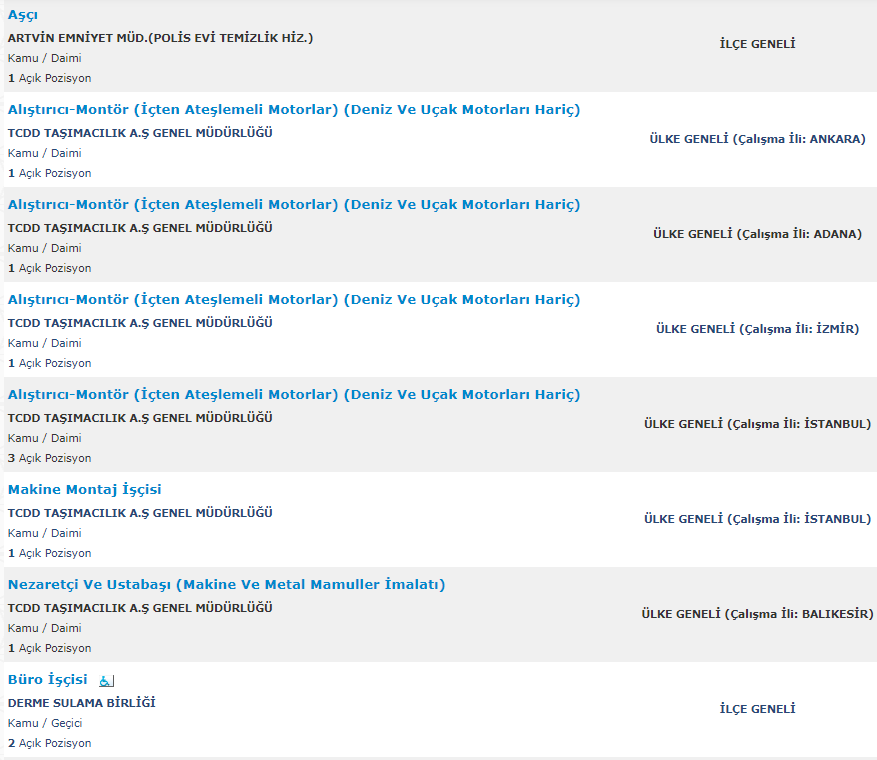Screen dimensions: 877x760
Task: Click ÜLKE GENELİ Çalışma İli: İZMİR label
Action: click(x=757, y=329)
